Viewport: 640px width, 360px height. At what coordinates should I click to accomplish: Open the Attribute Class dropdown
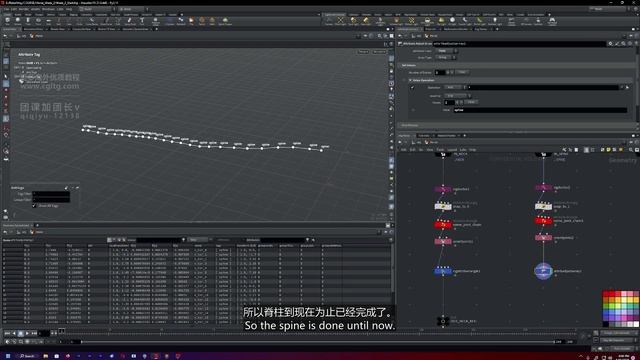pos(446,51)
